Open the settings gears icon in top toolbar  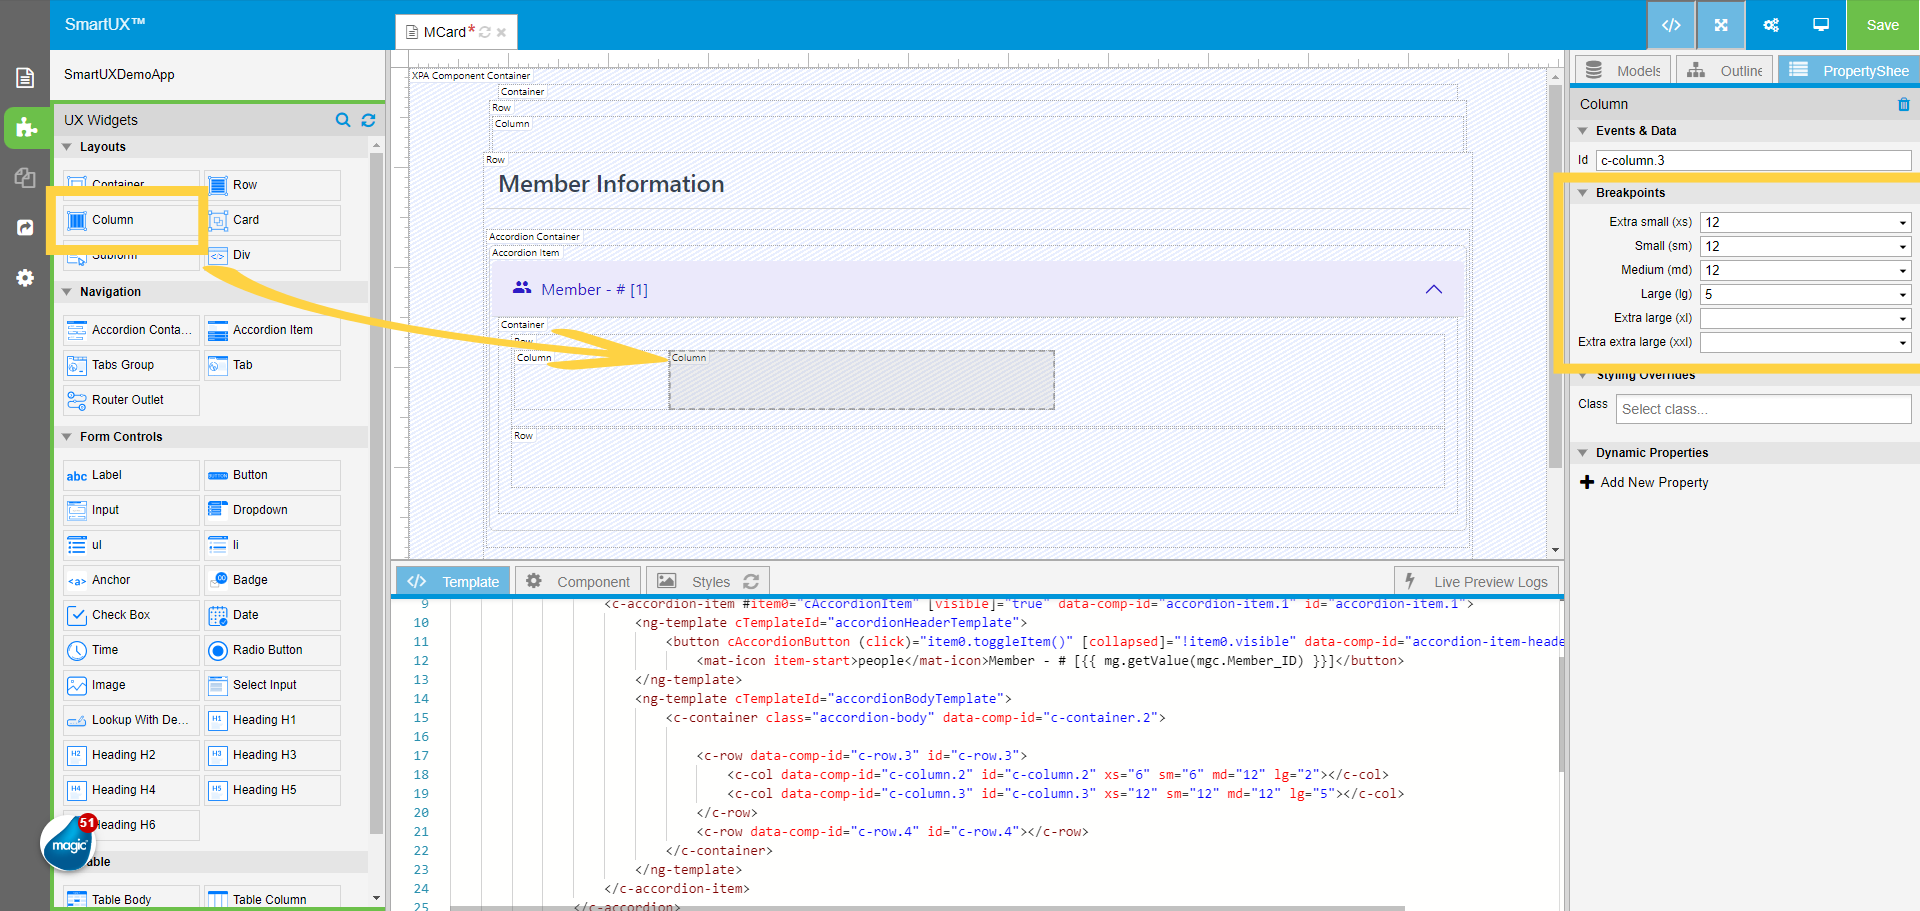[x=1770, y=25]
